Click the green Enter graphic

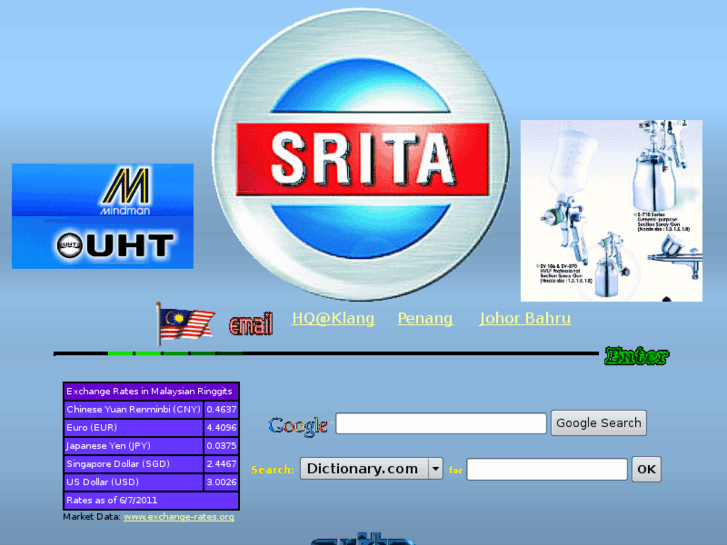[x=637, y=356]
